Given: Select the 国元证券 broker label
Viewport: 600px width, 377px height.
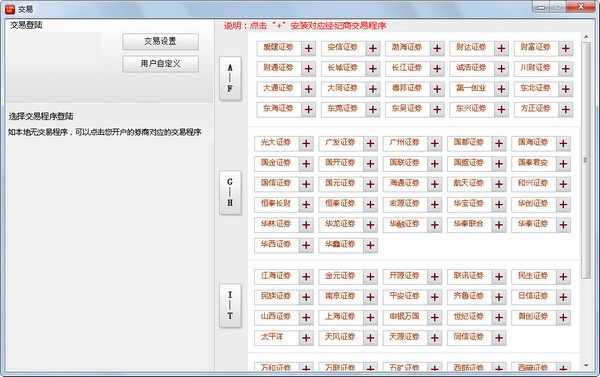Looking at the screenshot, I should tap(340, 183).
